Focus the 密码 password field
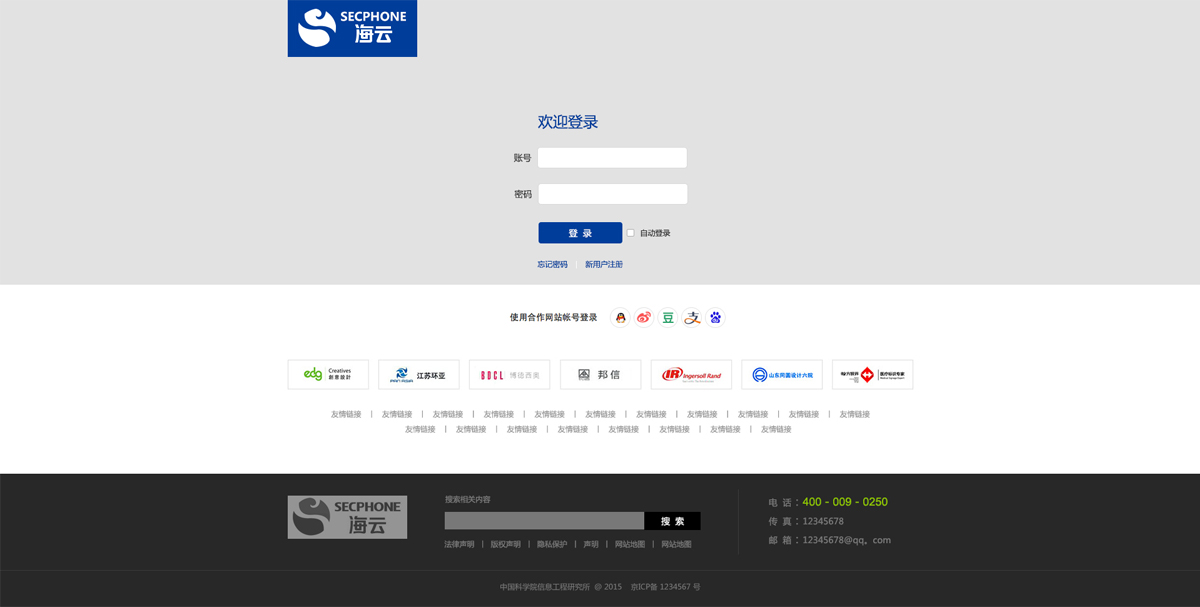Image resolution: width=1200 pixels, height=607 pixels. tap(612, 194)
